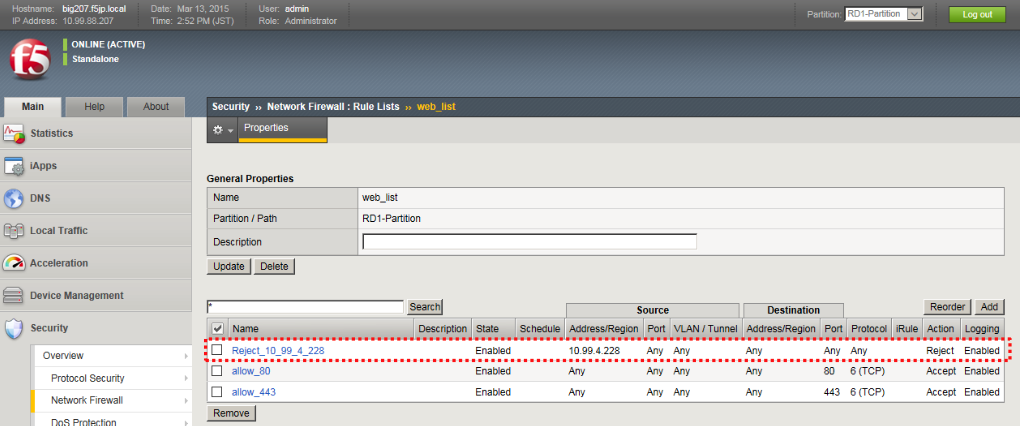Expand the Overview submenu arrow
Screen dimensions: 1020x426
pyautogui.click(x=186, y=356)
